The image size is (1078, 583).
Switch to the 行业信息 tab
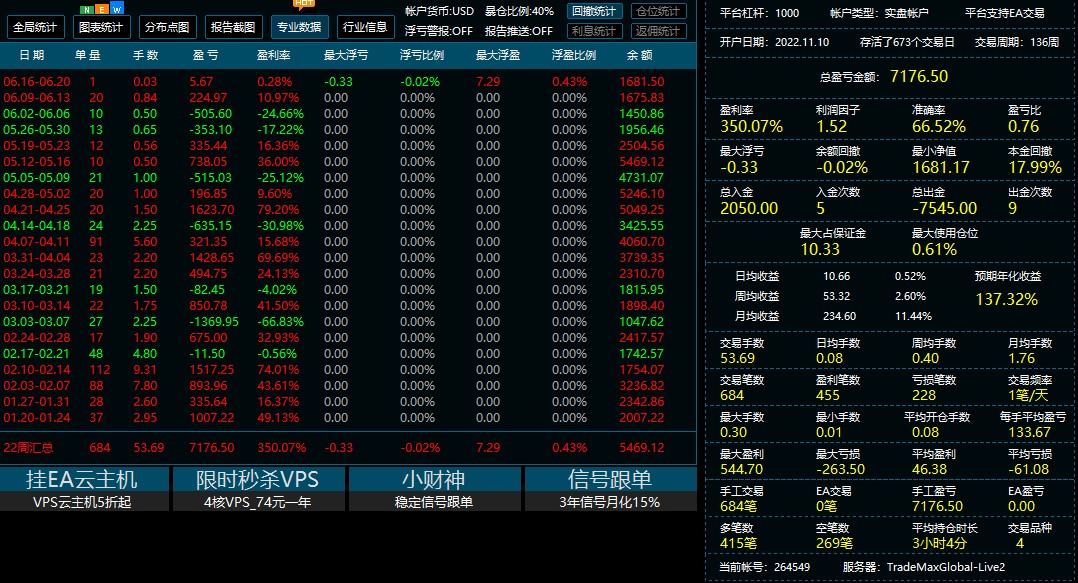(365, 28)
